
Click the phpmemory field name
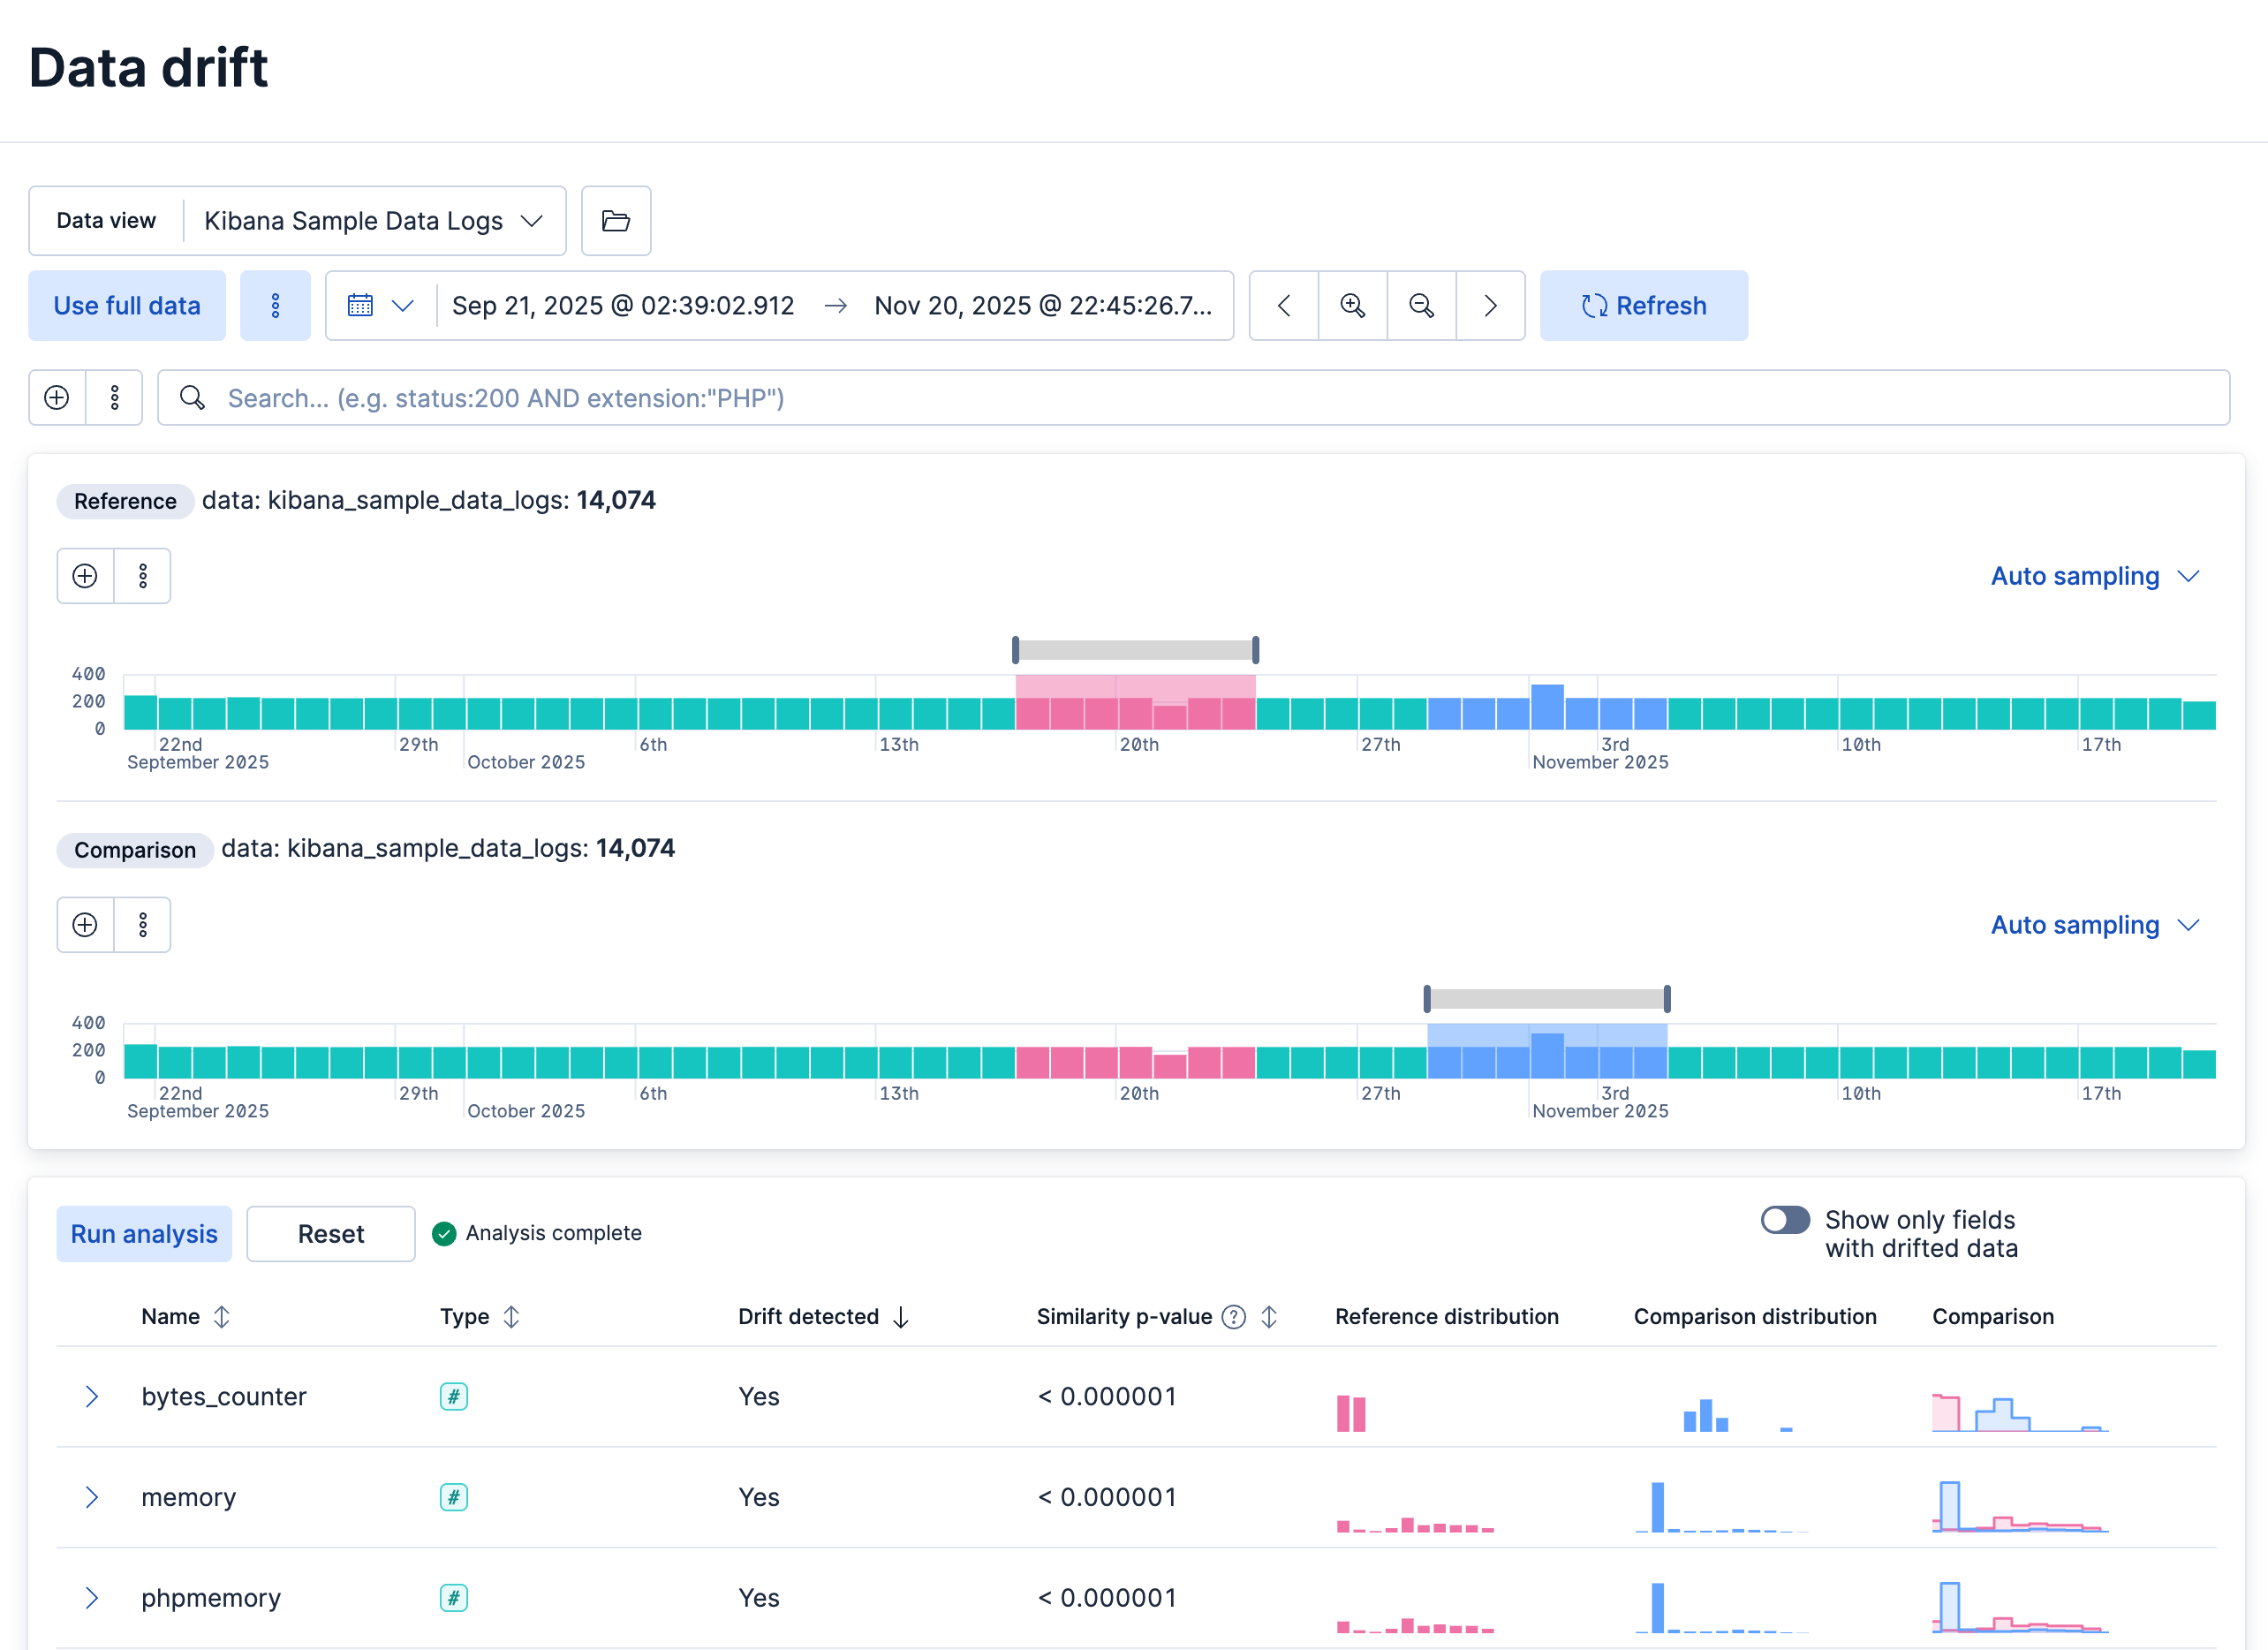tap(211, 1599)
